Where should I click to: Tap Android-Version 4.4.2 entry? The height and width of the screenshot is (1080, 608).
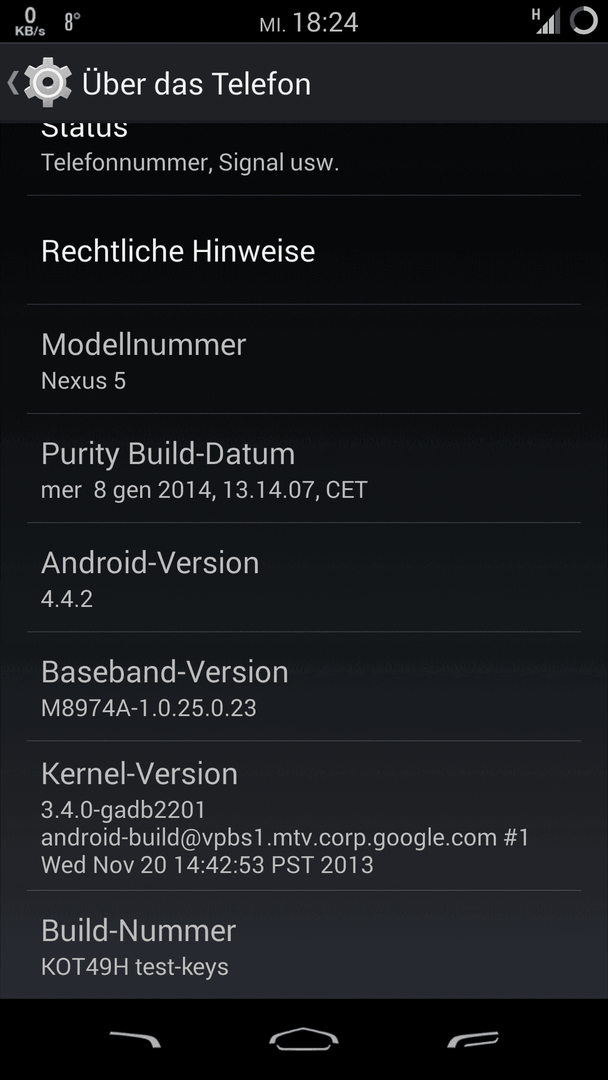tap(304, 577)
